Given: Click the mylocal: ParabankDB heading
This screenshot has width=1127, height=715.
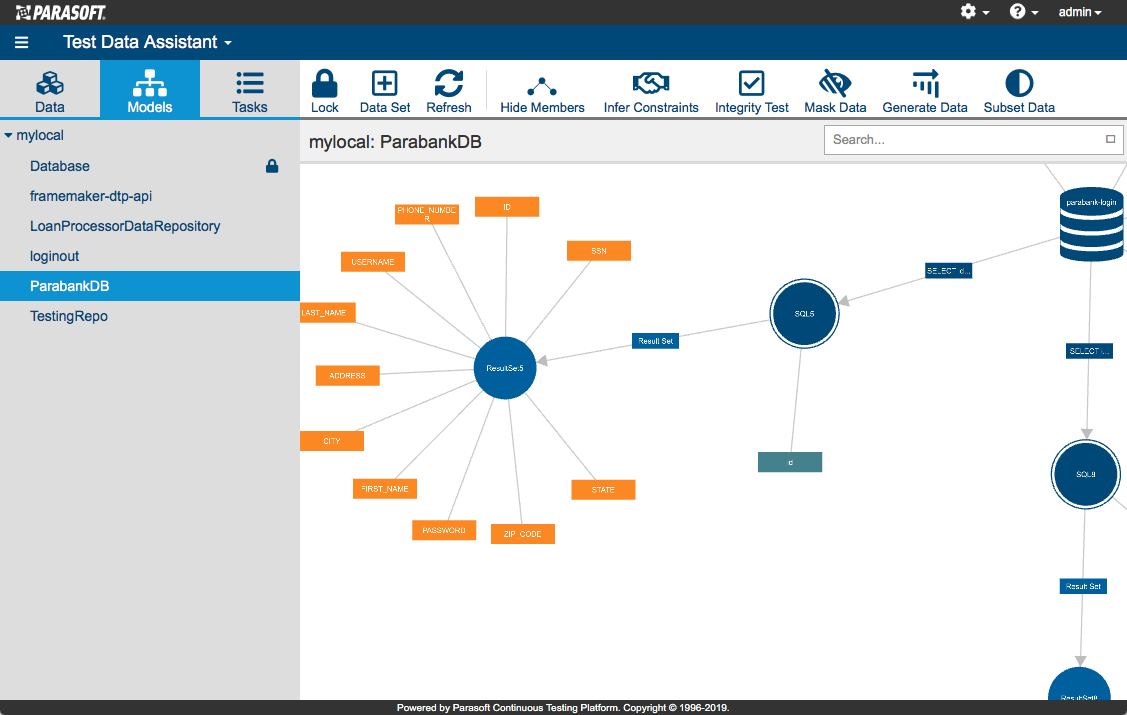Looking at the screenshot, I should (x=395, y=142).
